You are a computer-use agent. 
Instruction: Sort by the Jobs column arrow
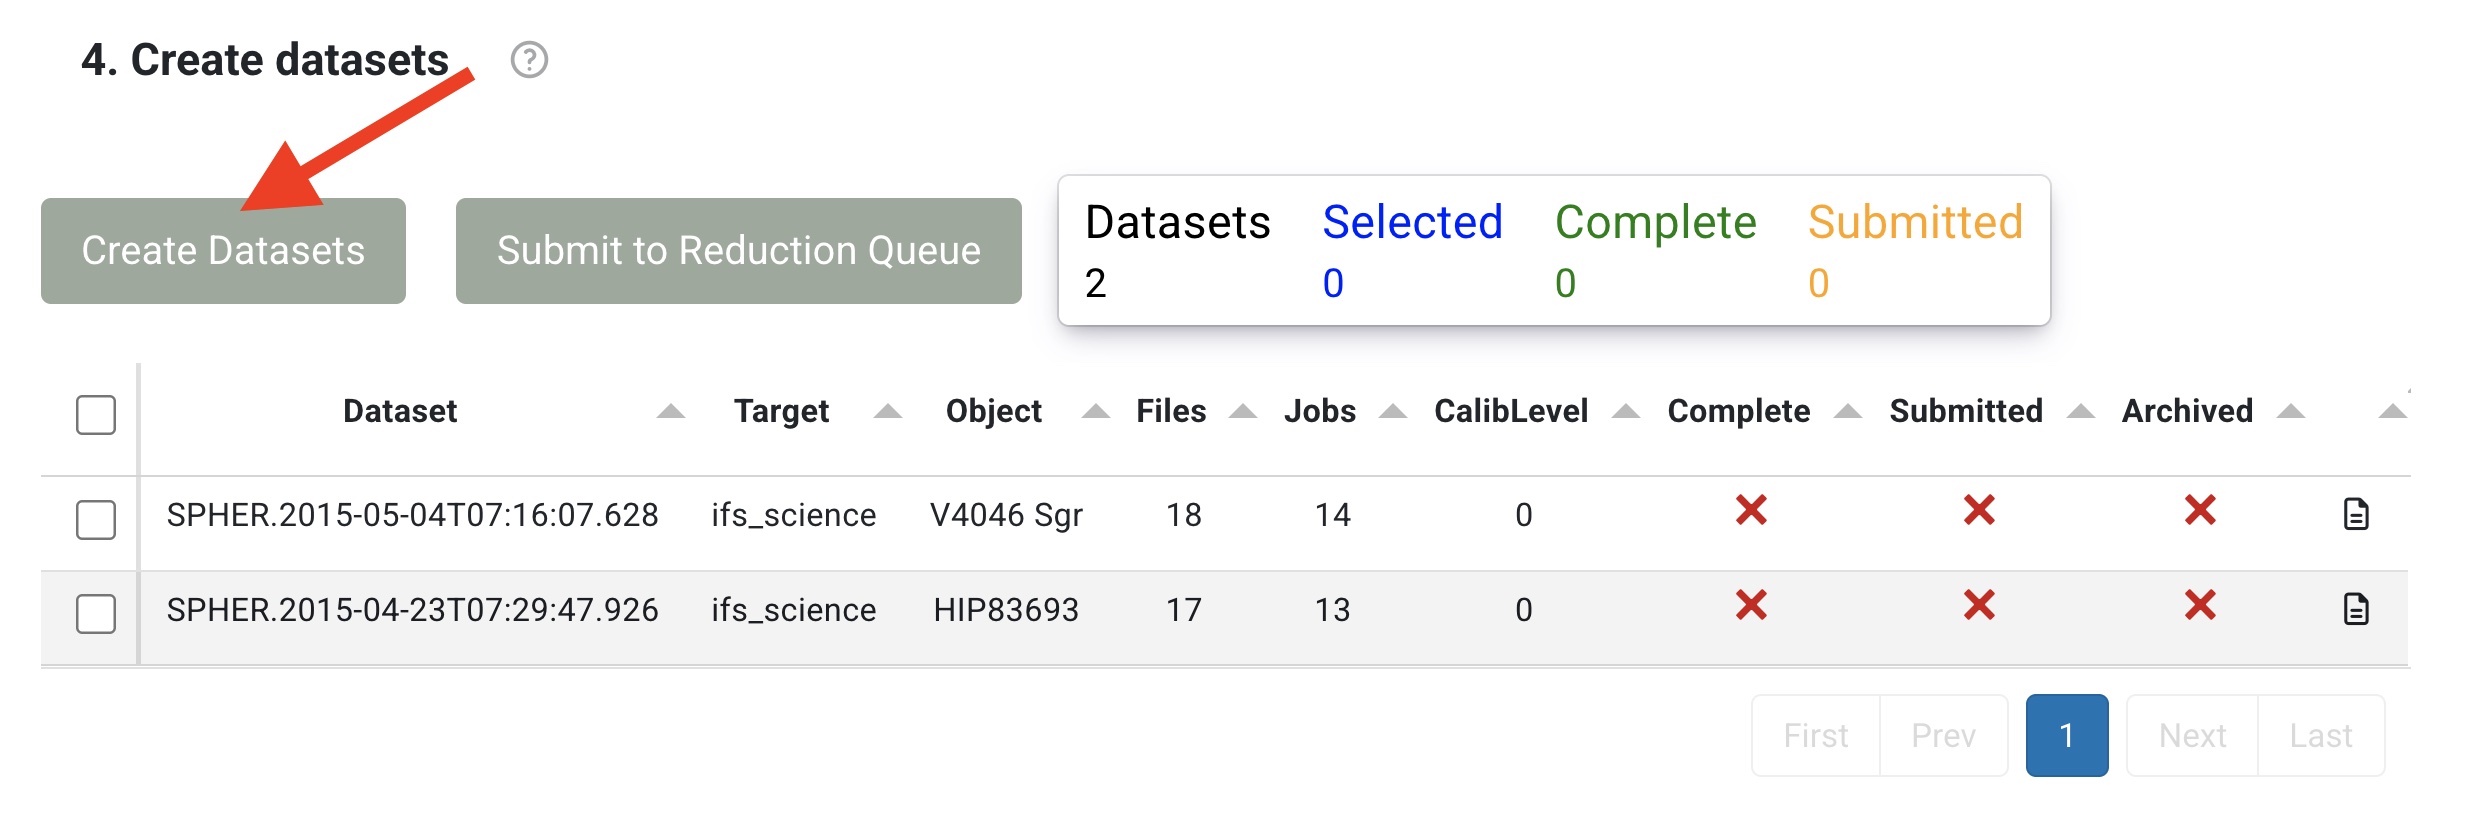coord(1393,411)
